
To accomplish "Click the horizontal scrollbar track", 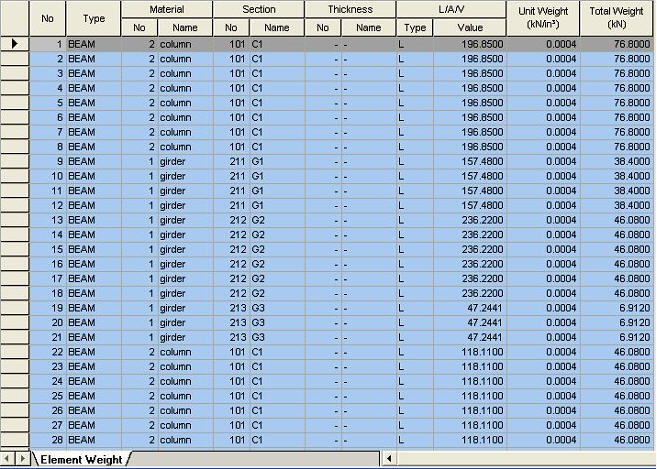I will [520, 459].
